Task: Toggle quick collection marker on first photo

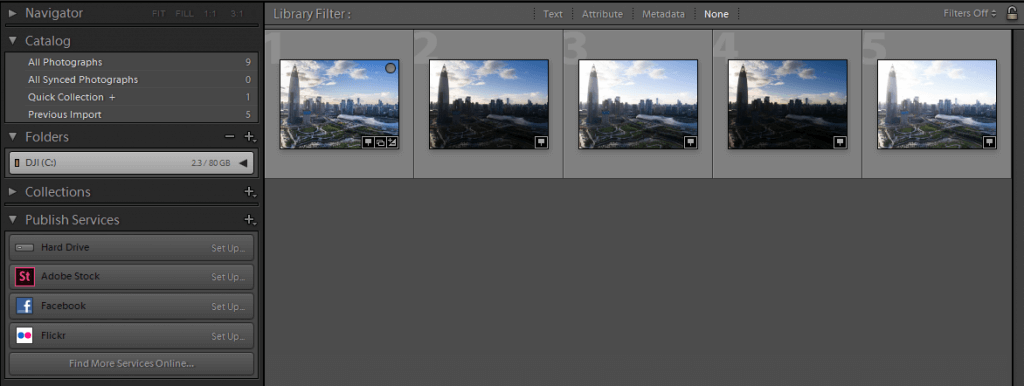Action: [391, 68]
